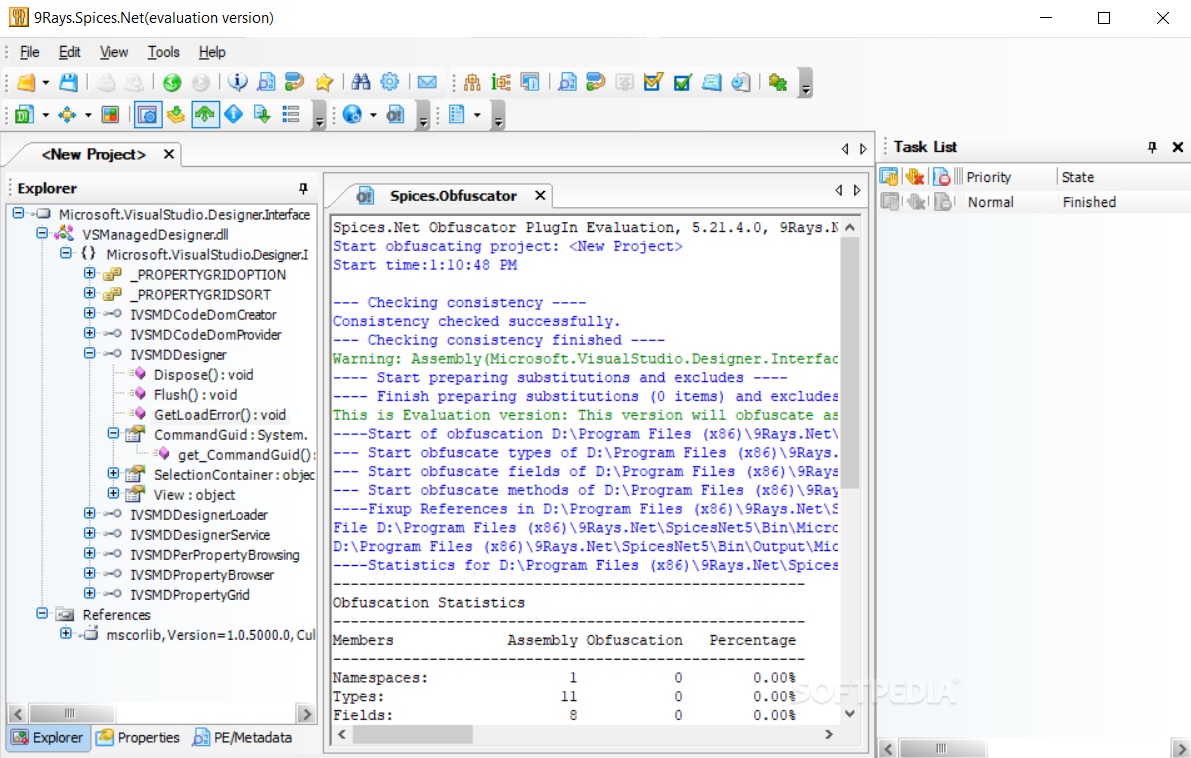The height and width of the screenshot is (758, 1191).
Task: Click the green check mark box icon
Action: click(682, 82)
